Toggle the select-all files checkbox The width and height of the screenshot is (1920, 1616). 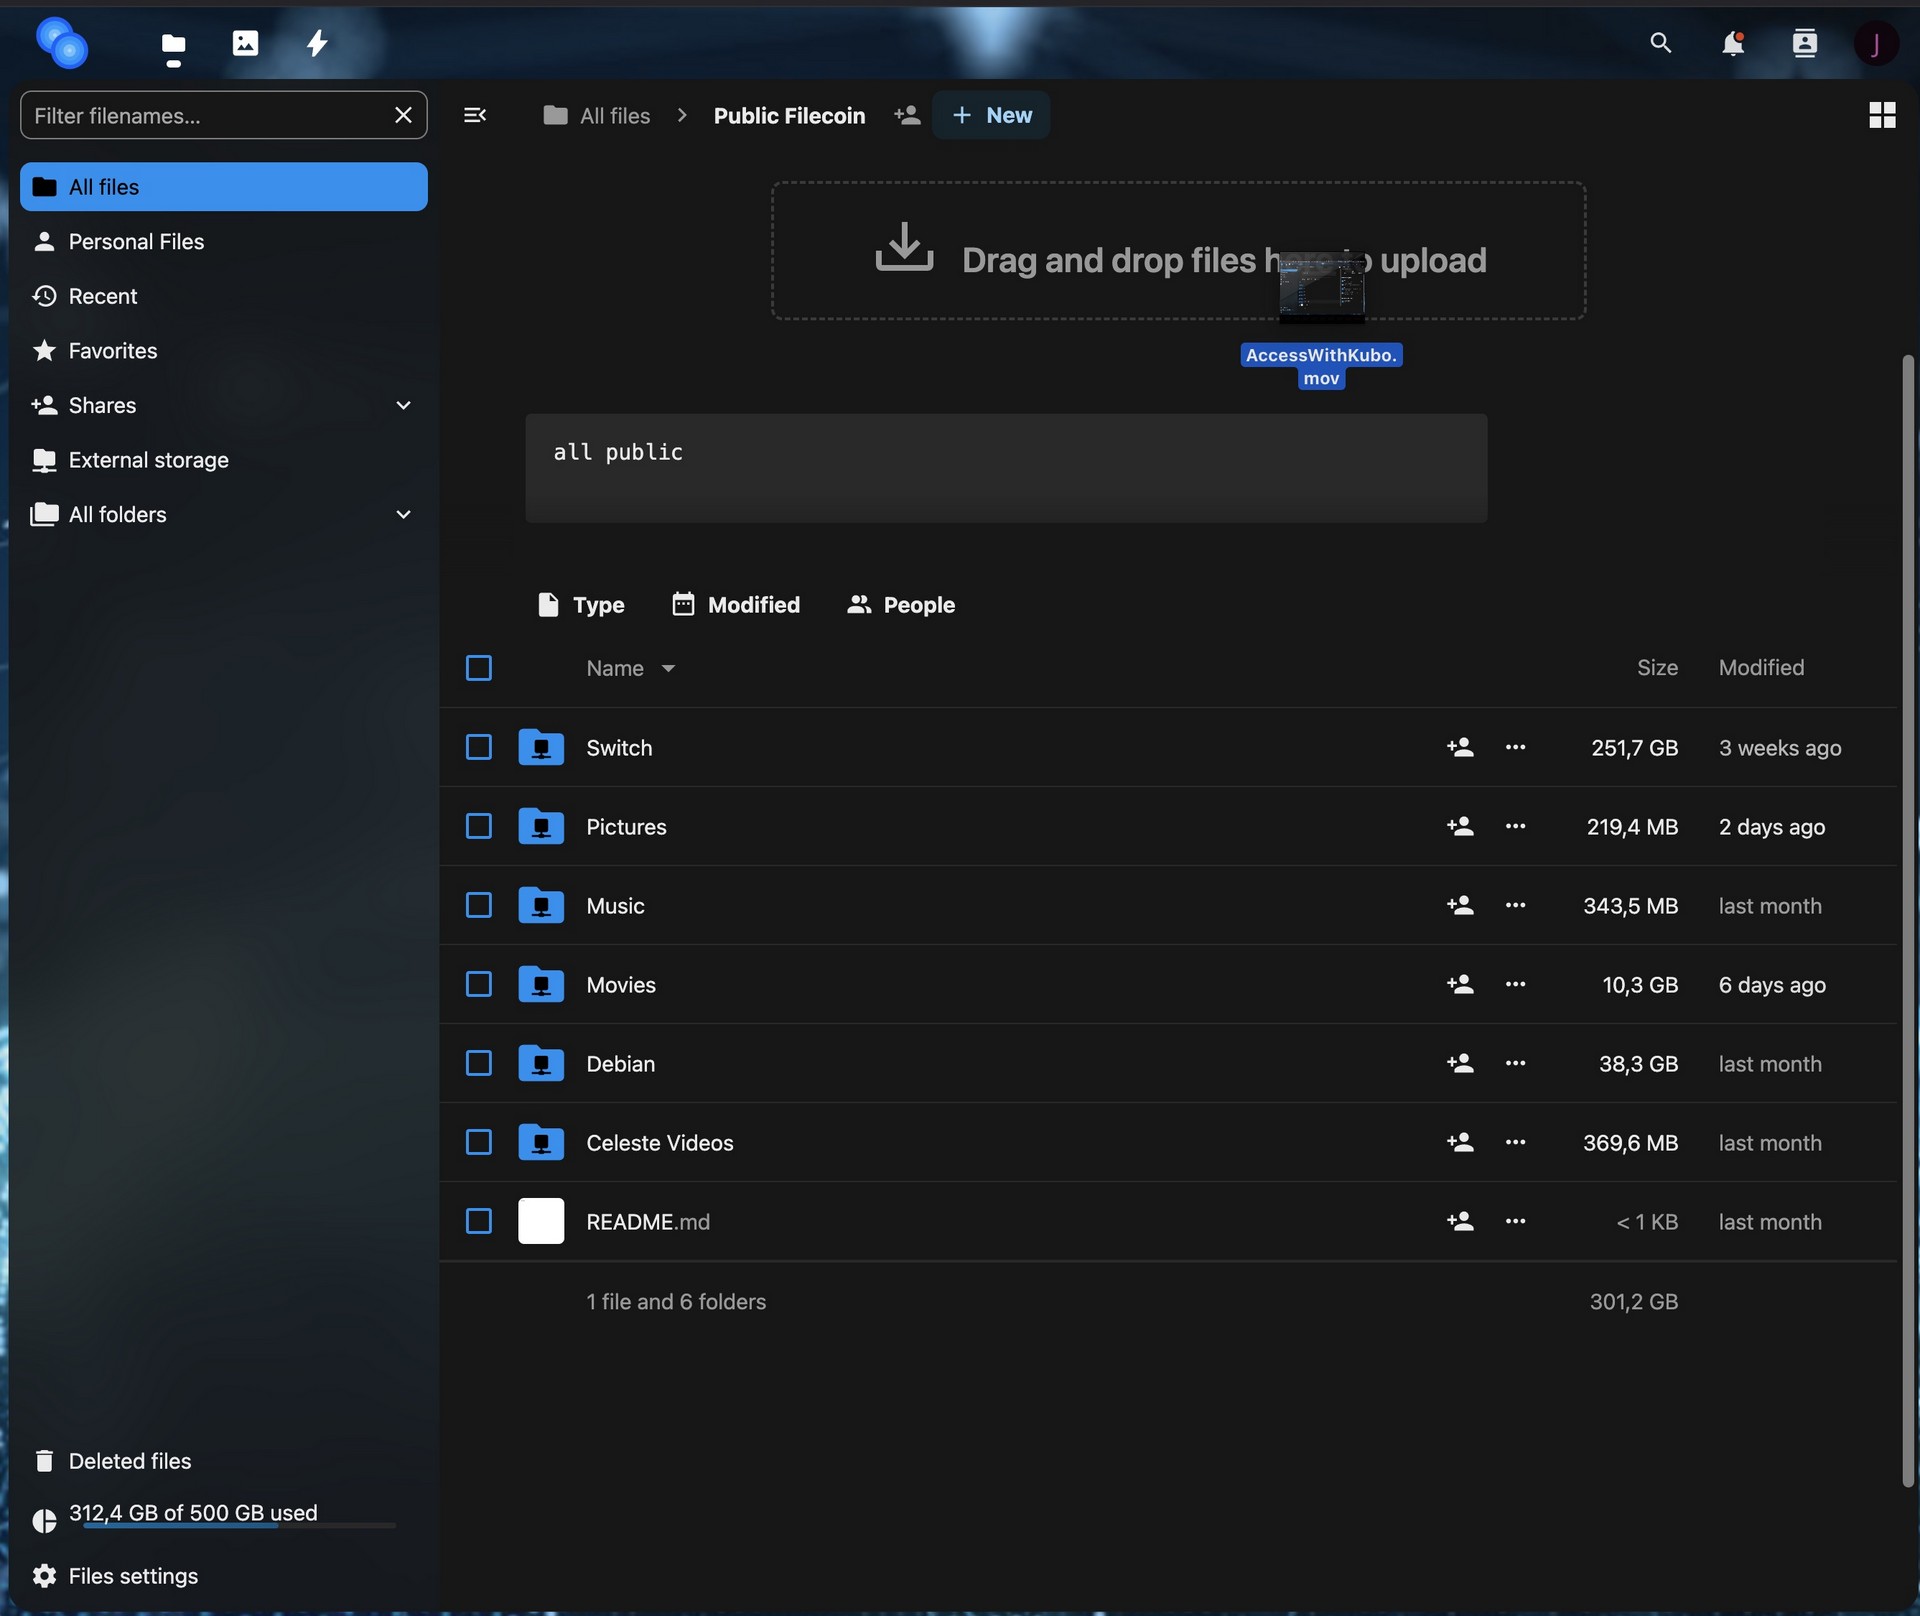479,668
